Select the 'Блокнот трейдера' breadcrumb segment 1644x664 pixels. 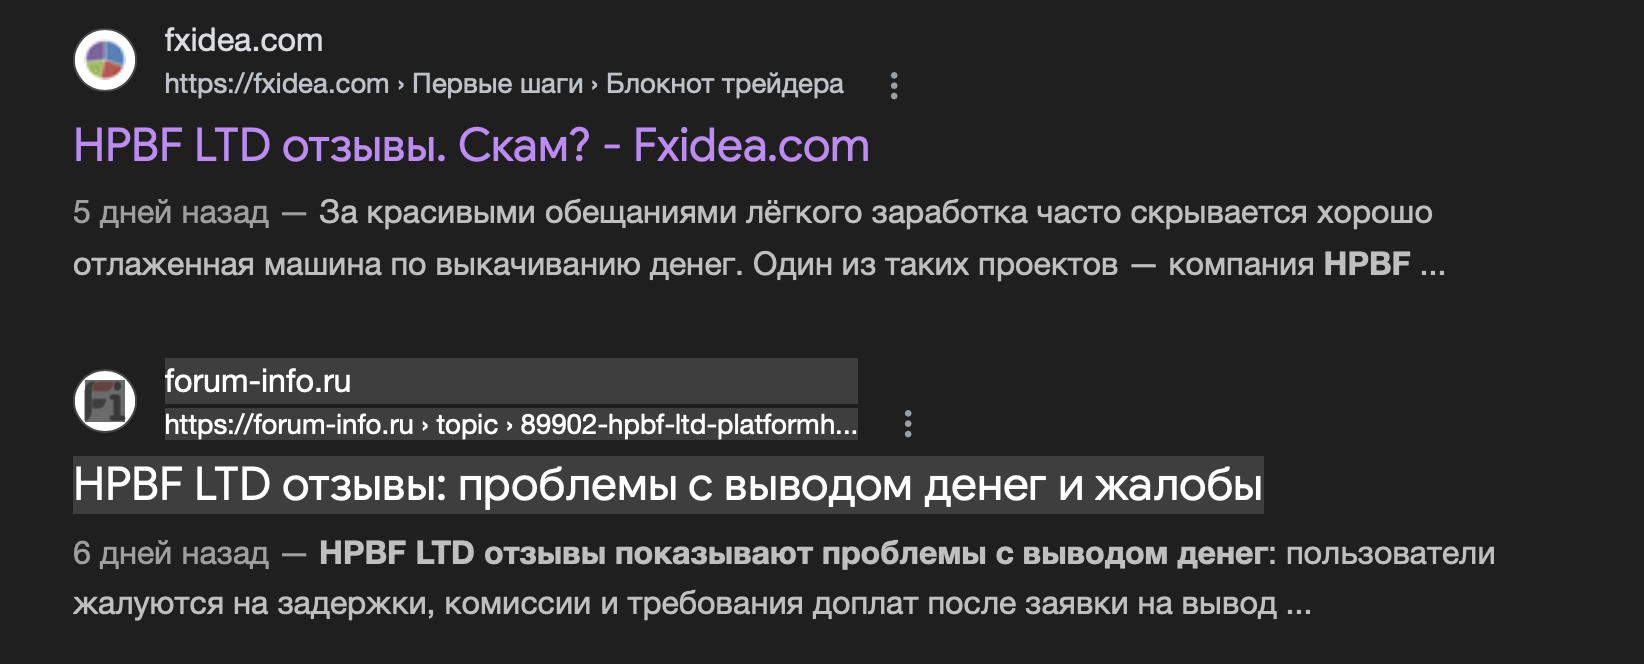tap(724, 84)
